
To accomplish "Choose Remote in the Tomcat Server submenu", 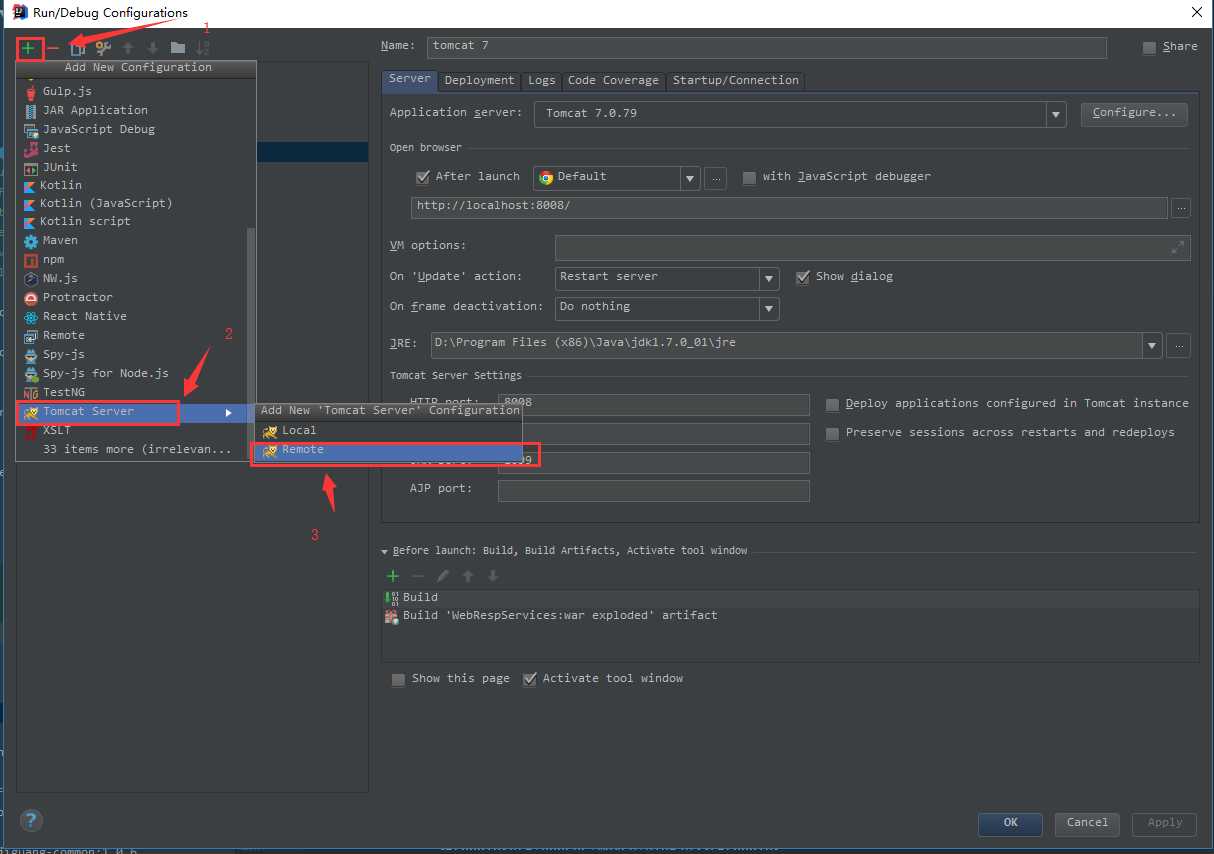I will (388, 450).
